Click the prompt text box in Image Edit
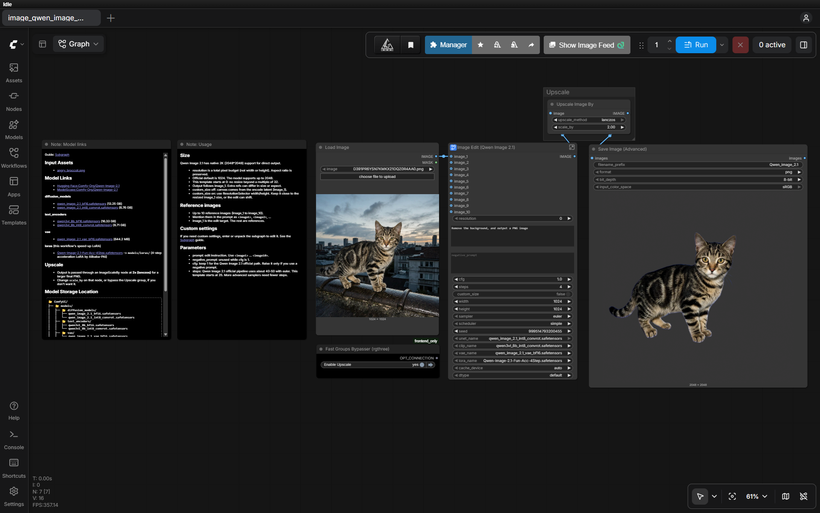 512,236
